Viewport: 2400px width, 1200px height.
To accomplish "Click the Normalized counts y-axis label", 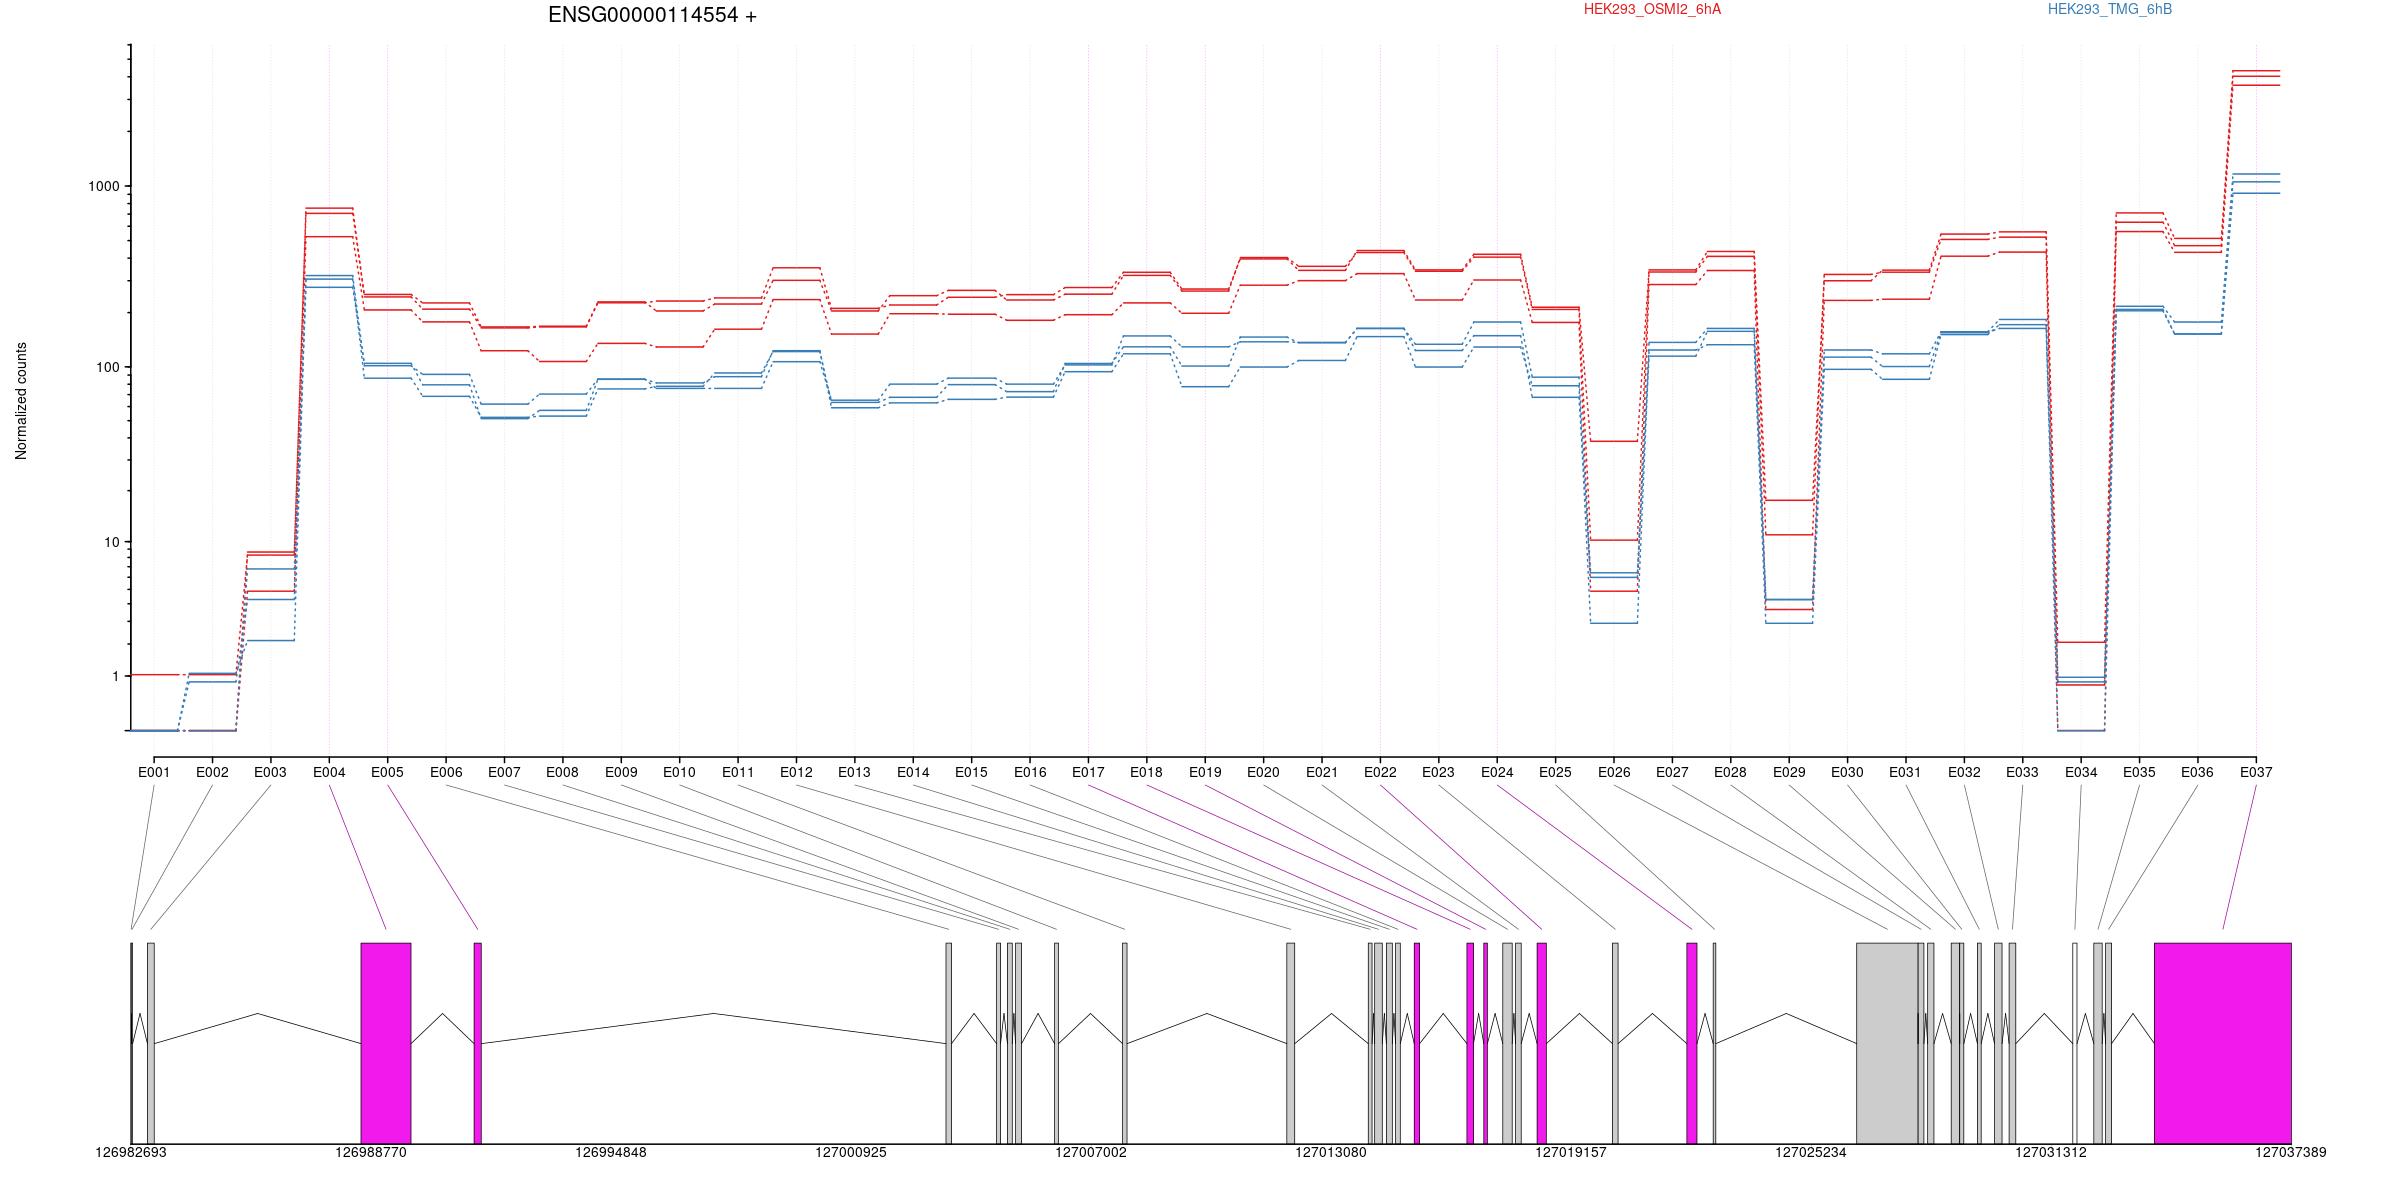I will [x=21, y=401].
